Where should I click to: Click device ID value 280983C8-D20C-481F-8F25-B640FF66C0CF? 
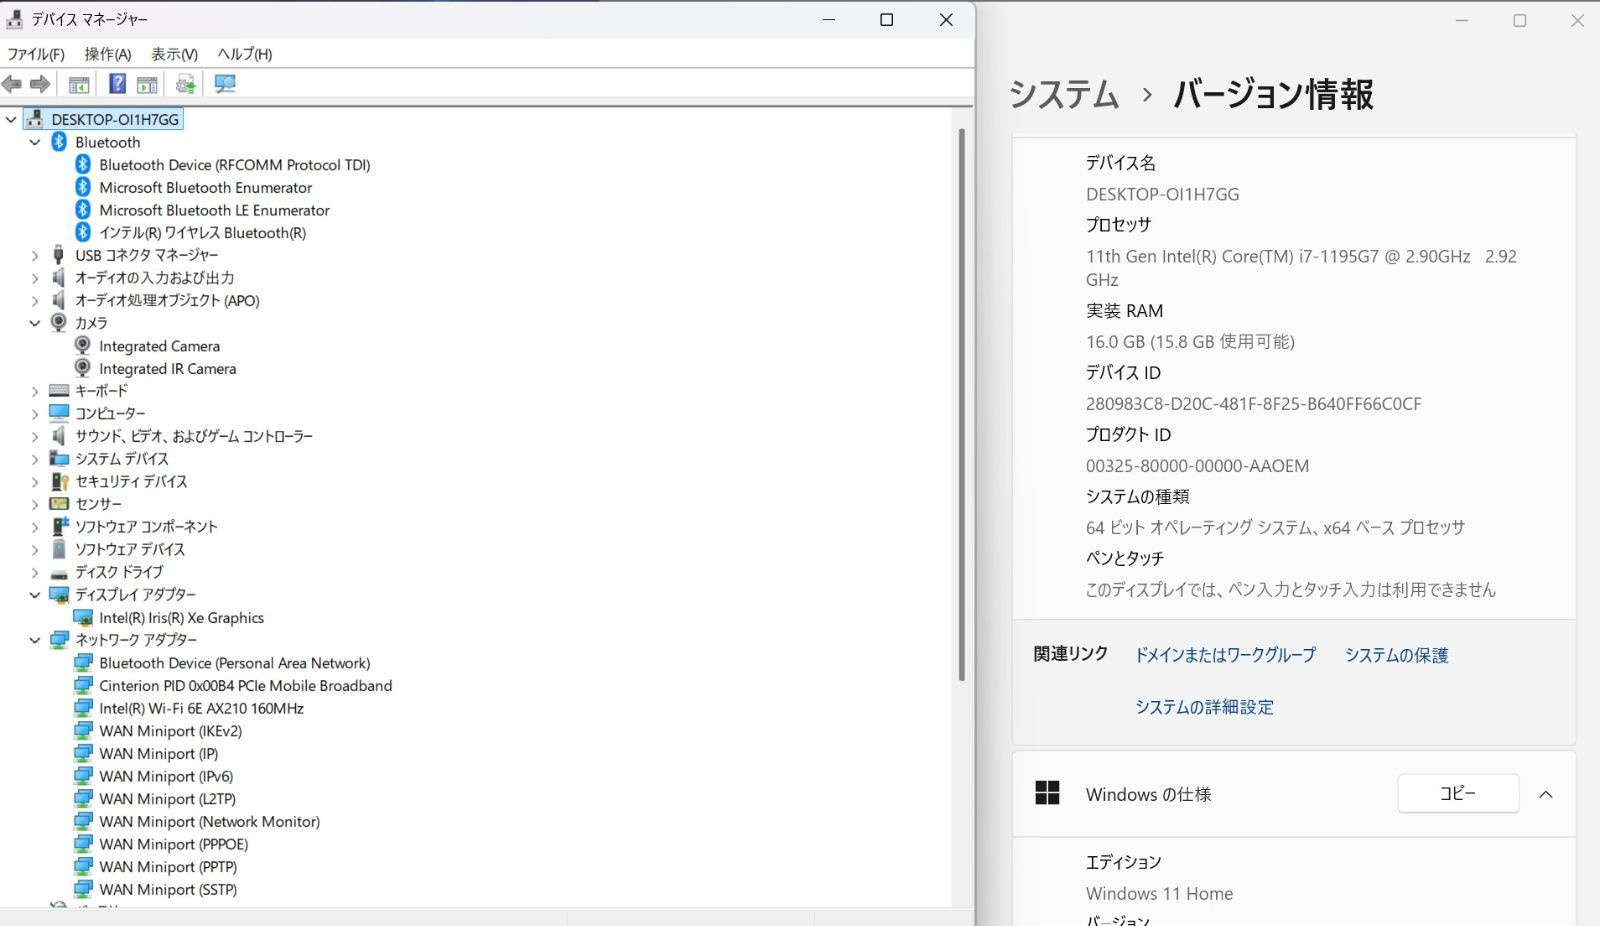tap(1253, 404)
